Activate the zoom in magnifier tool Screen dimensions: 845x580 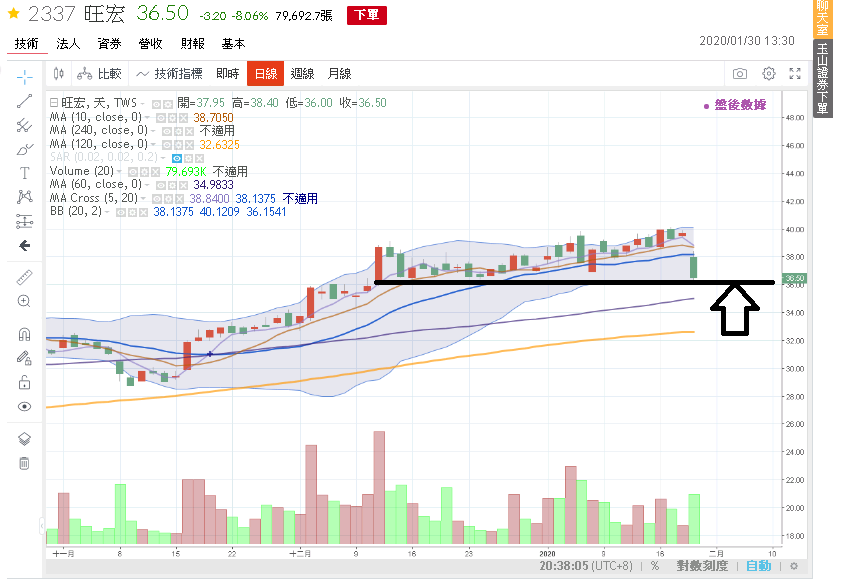point(24,301)
